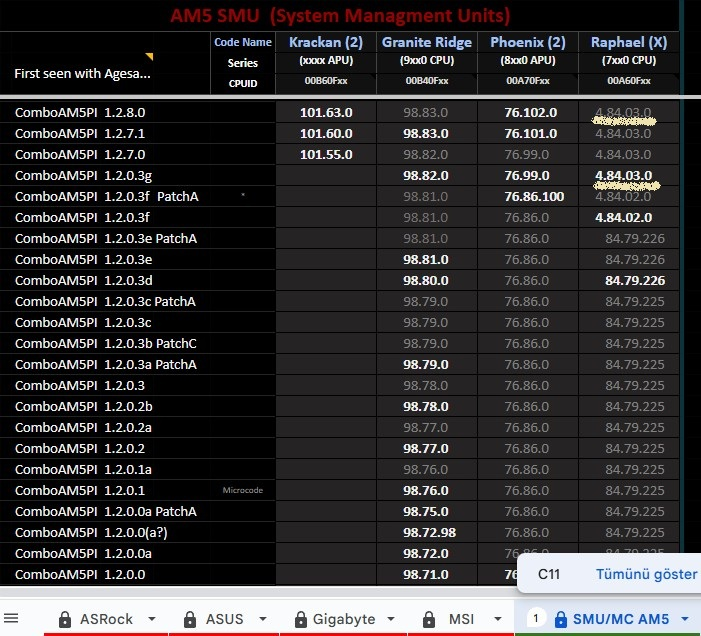Select the 00A70Fxx CPUID cell
701x636 pixels.
point(528,81)
